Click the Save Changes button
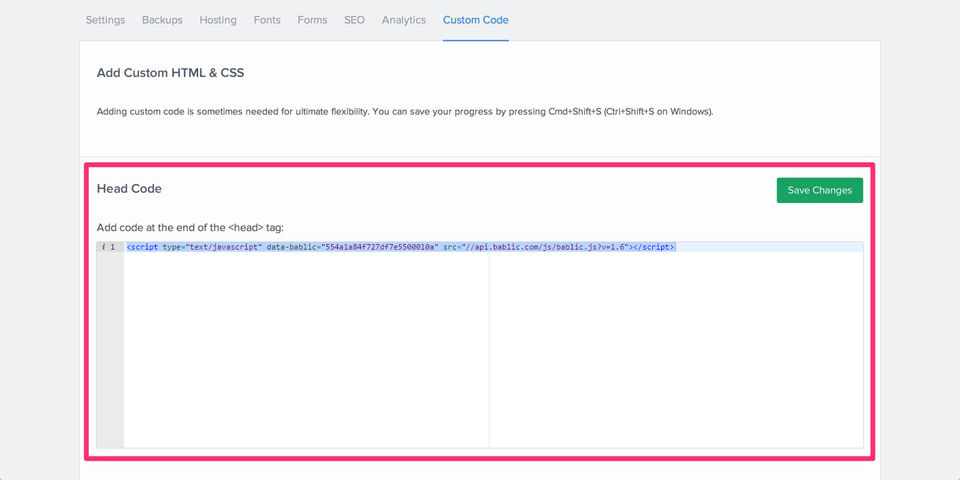This screenshot has width=960, height=480. pos(820,190)
